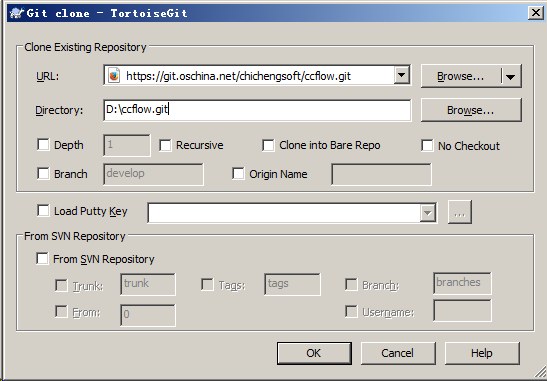Click the Cancel button
Image resolution: width=547 pixels, height=381 pixels.
point(398,353)
